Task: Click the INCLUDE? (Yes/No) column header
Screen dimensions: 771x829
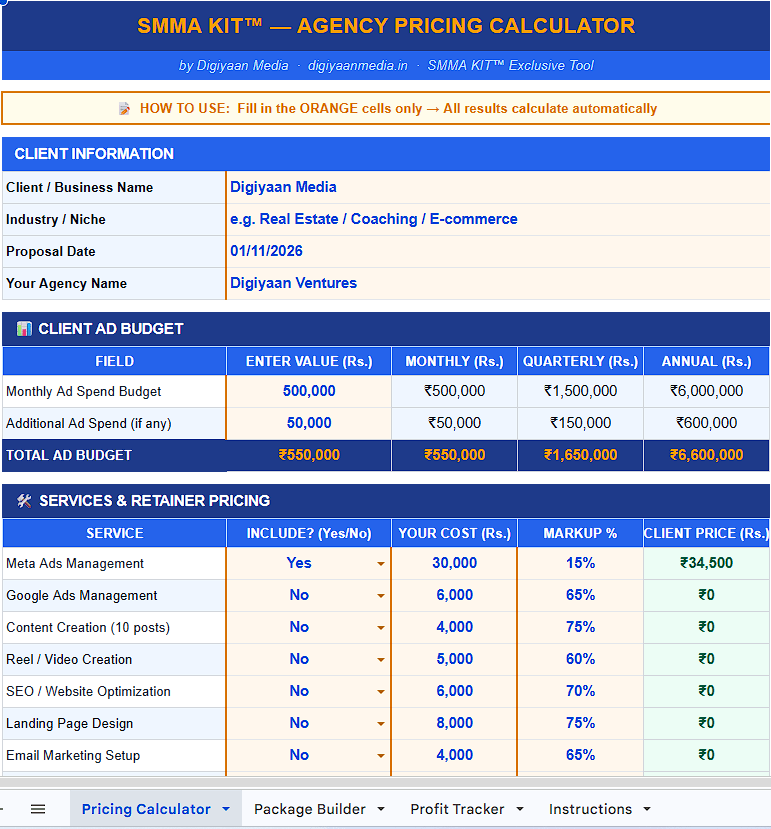Action: click(309, 533)
